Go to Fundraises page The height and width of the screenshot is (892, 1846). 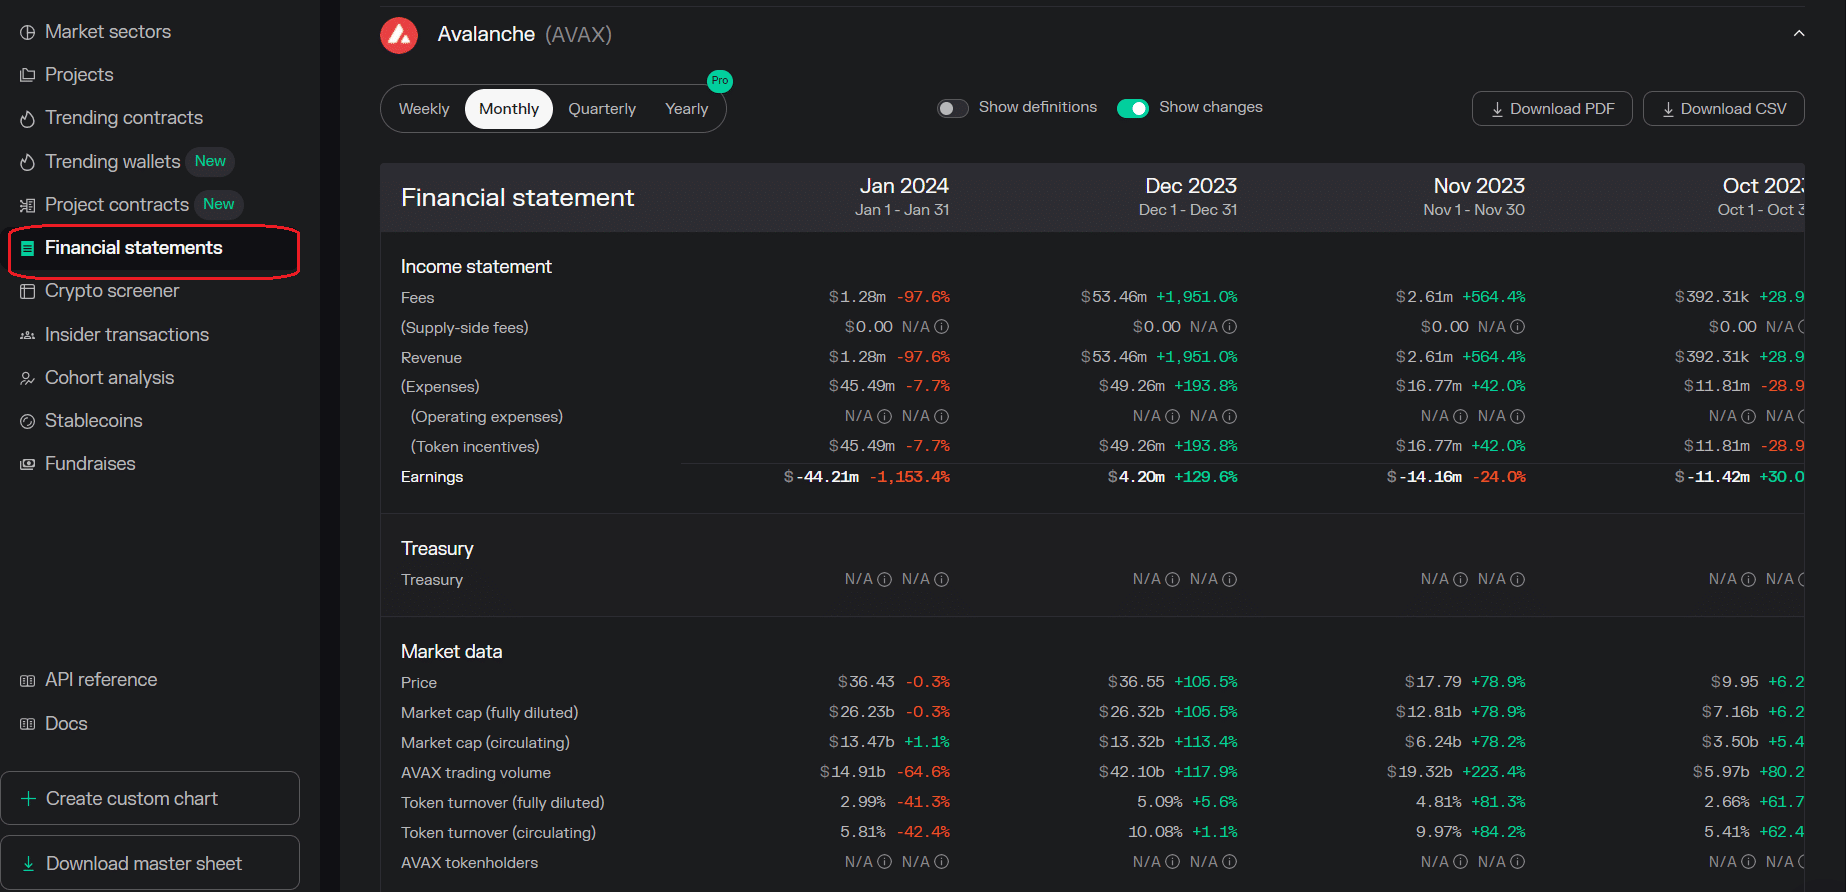pyautogui.click(x=90, y=464)
